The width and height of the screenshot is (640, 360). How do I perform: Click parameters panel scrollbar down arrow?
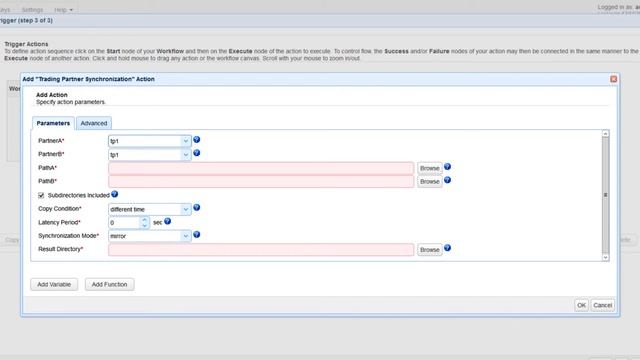(606, 257)
